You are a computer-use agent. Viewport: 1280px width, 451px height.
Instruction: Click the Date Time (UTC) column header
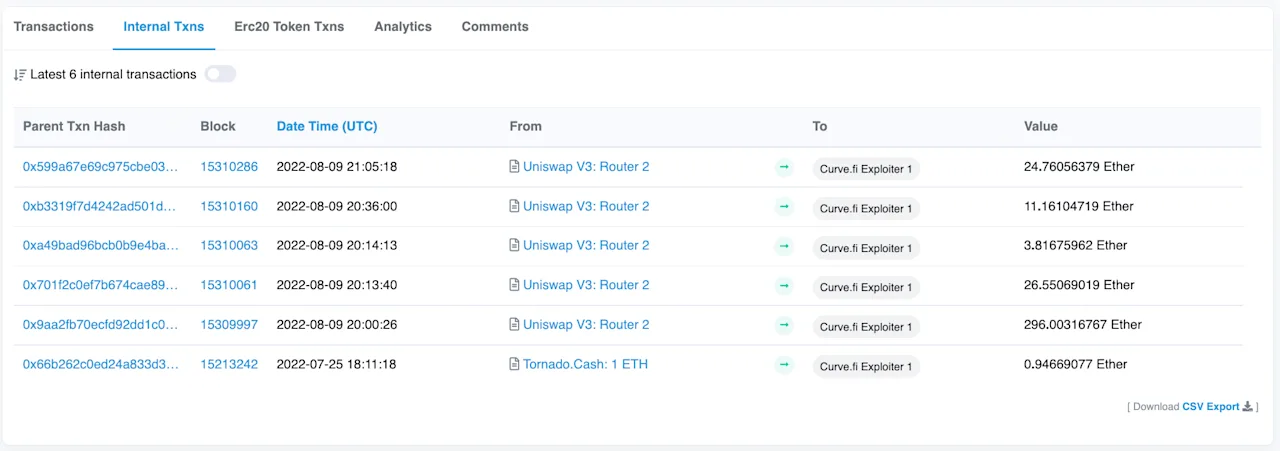point(327,126)
